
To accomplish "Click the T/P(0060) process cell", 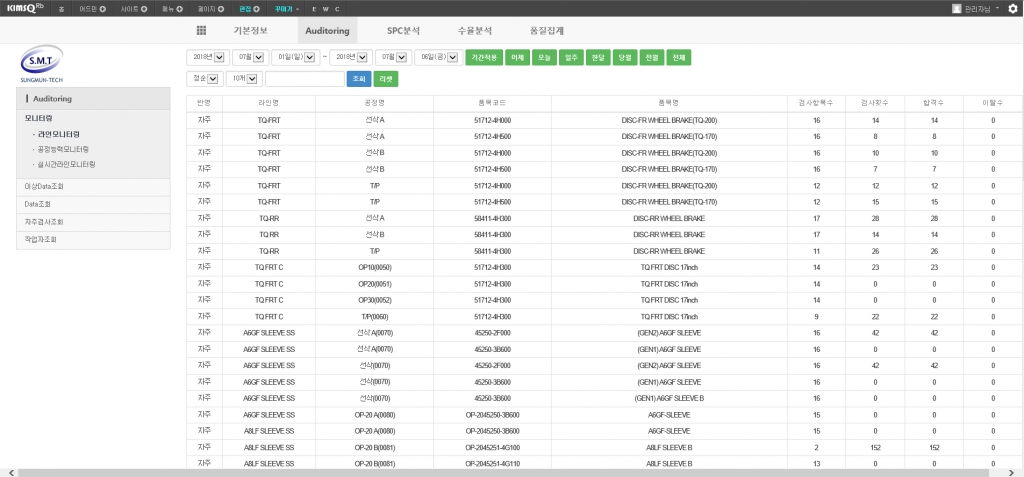I will click(374, 316).
